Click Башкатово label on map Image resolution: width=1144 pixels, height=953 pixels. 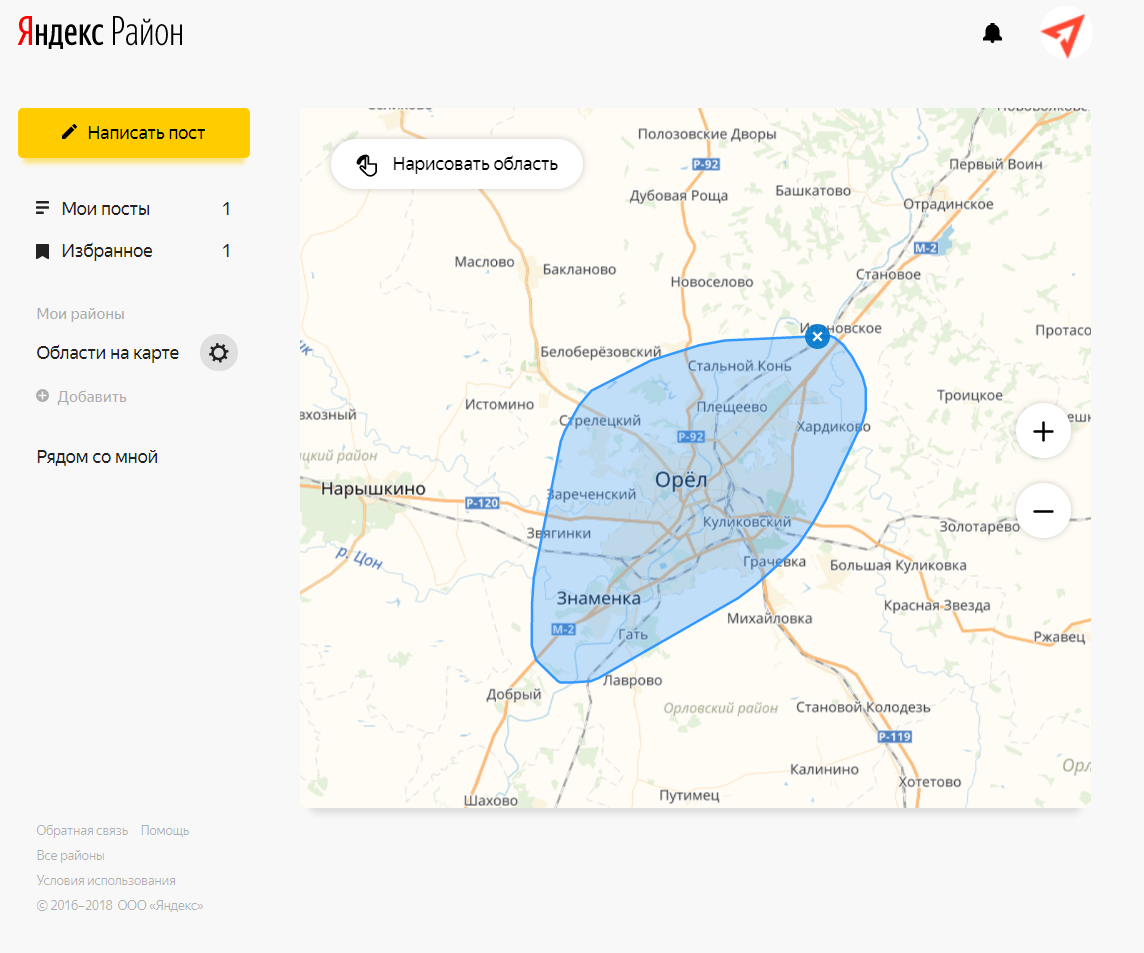pyautogui.click(x=813, y=190)
